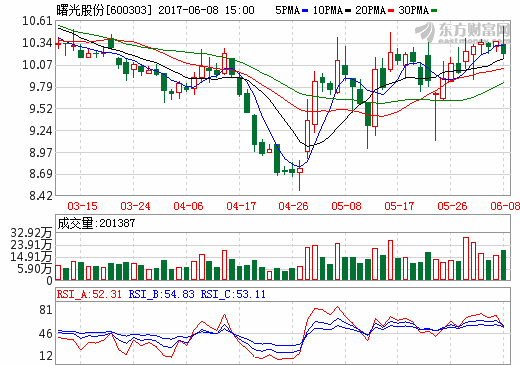Click the RSI_C:53.11 indicator label
This screenshot has height=365, width=520.
(x=233, y=294)
